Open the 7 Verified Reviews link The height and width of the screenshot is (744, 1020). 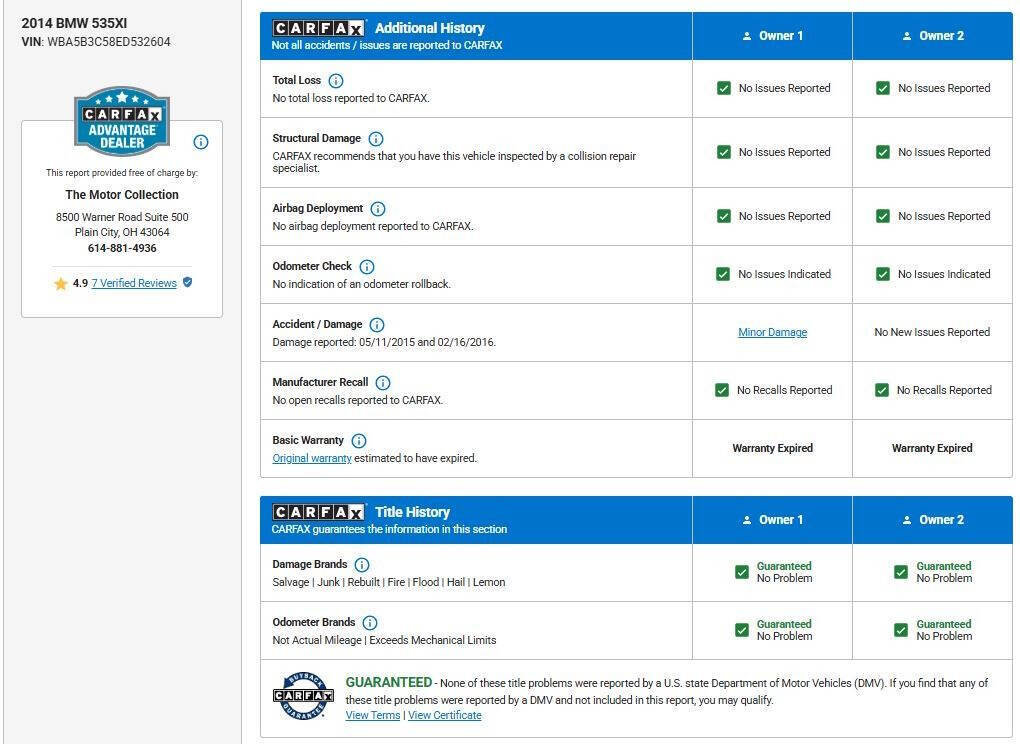[x=134, y=283]
